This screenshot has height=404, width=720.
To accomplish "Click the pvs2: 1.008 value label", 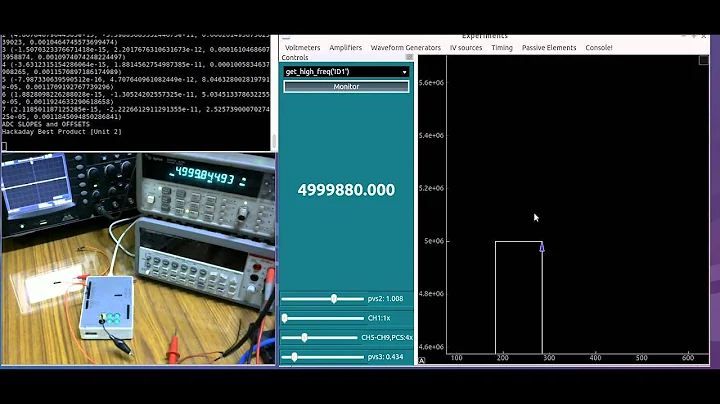I will [385, 299].
